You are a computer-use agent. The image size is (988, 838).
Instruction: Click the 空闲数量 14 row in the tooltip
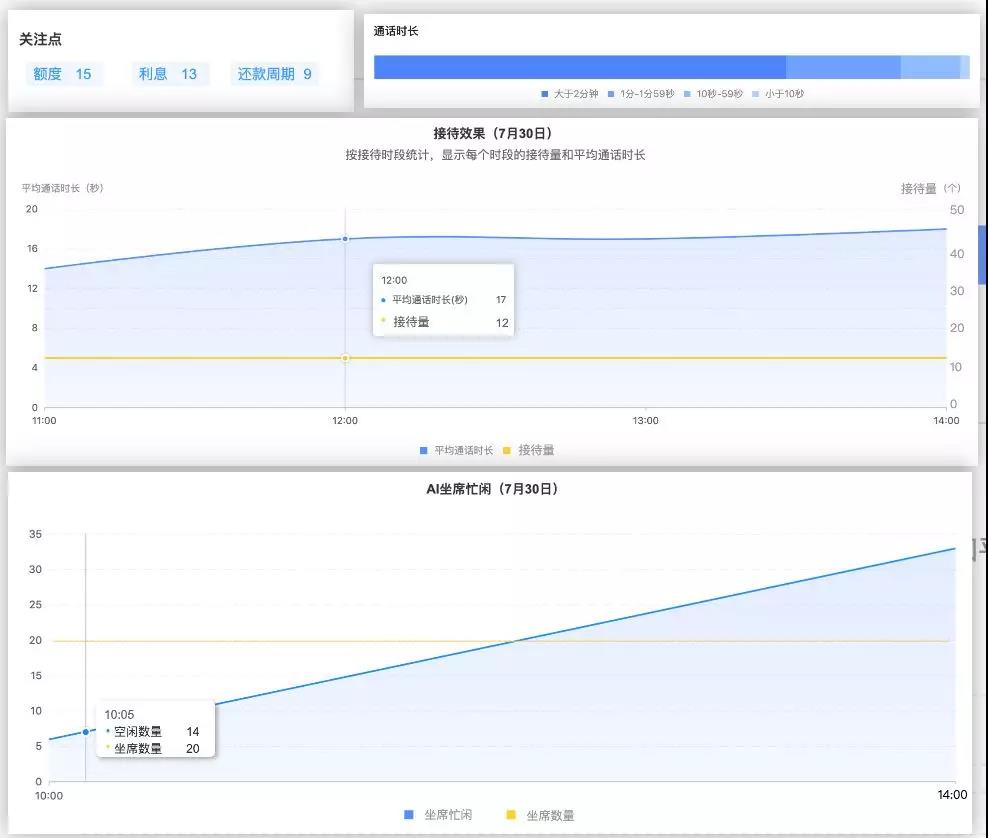point(152,732)
